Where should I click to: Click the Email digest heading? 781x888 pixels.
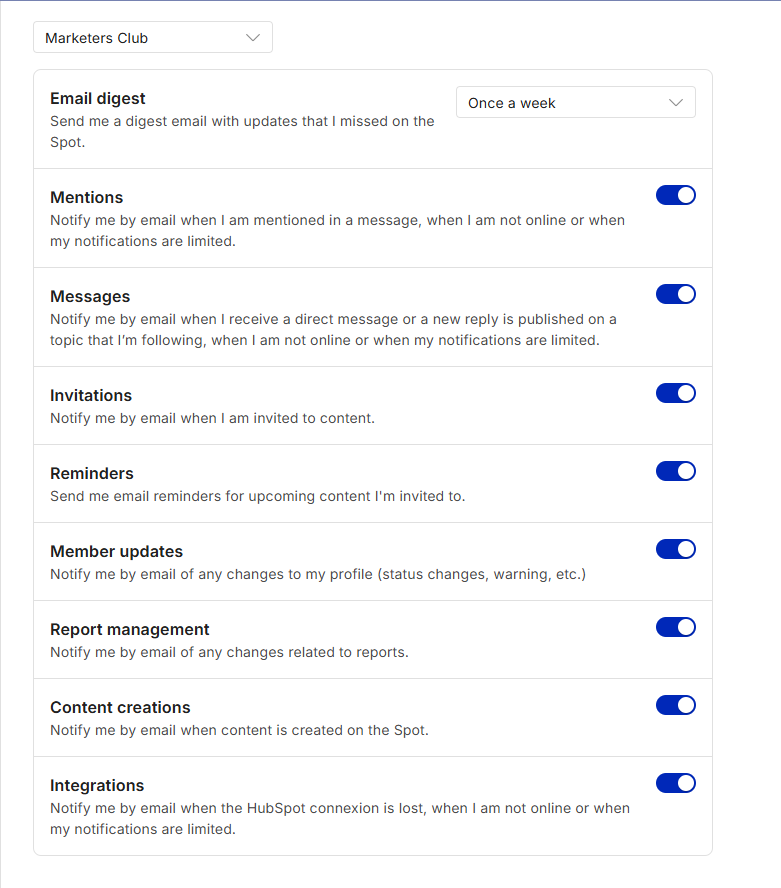[x=97, y=99]
